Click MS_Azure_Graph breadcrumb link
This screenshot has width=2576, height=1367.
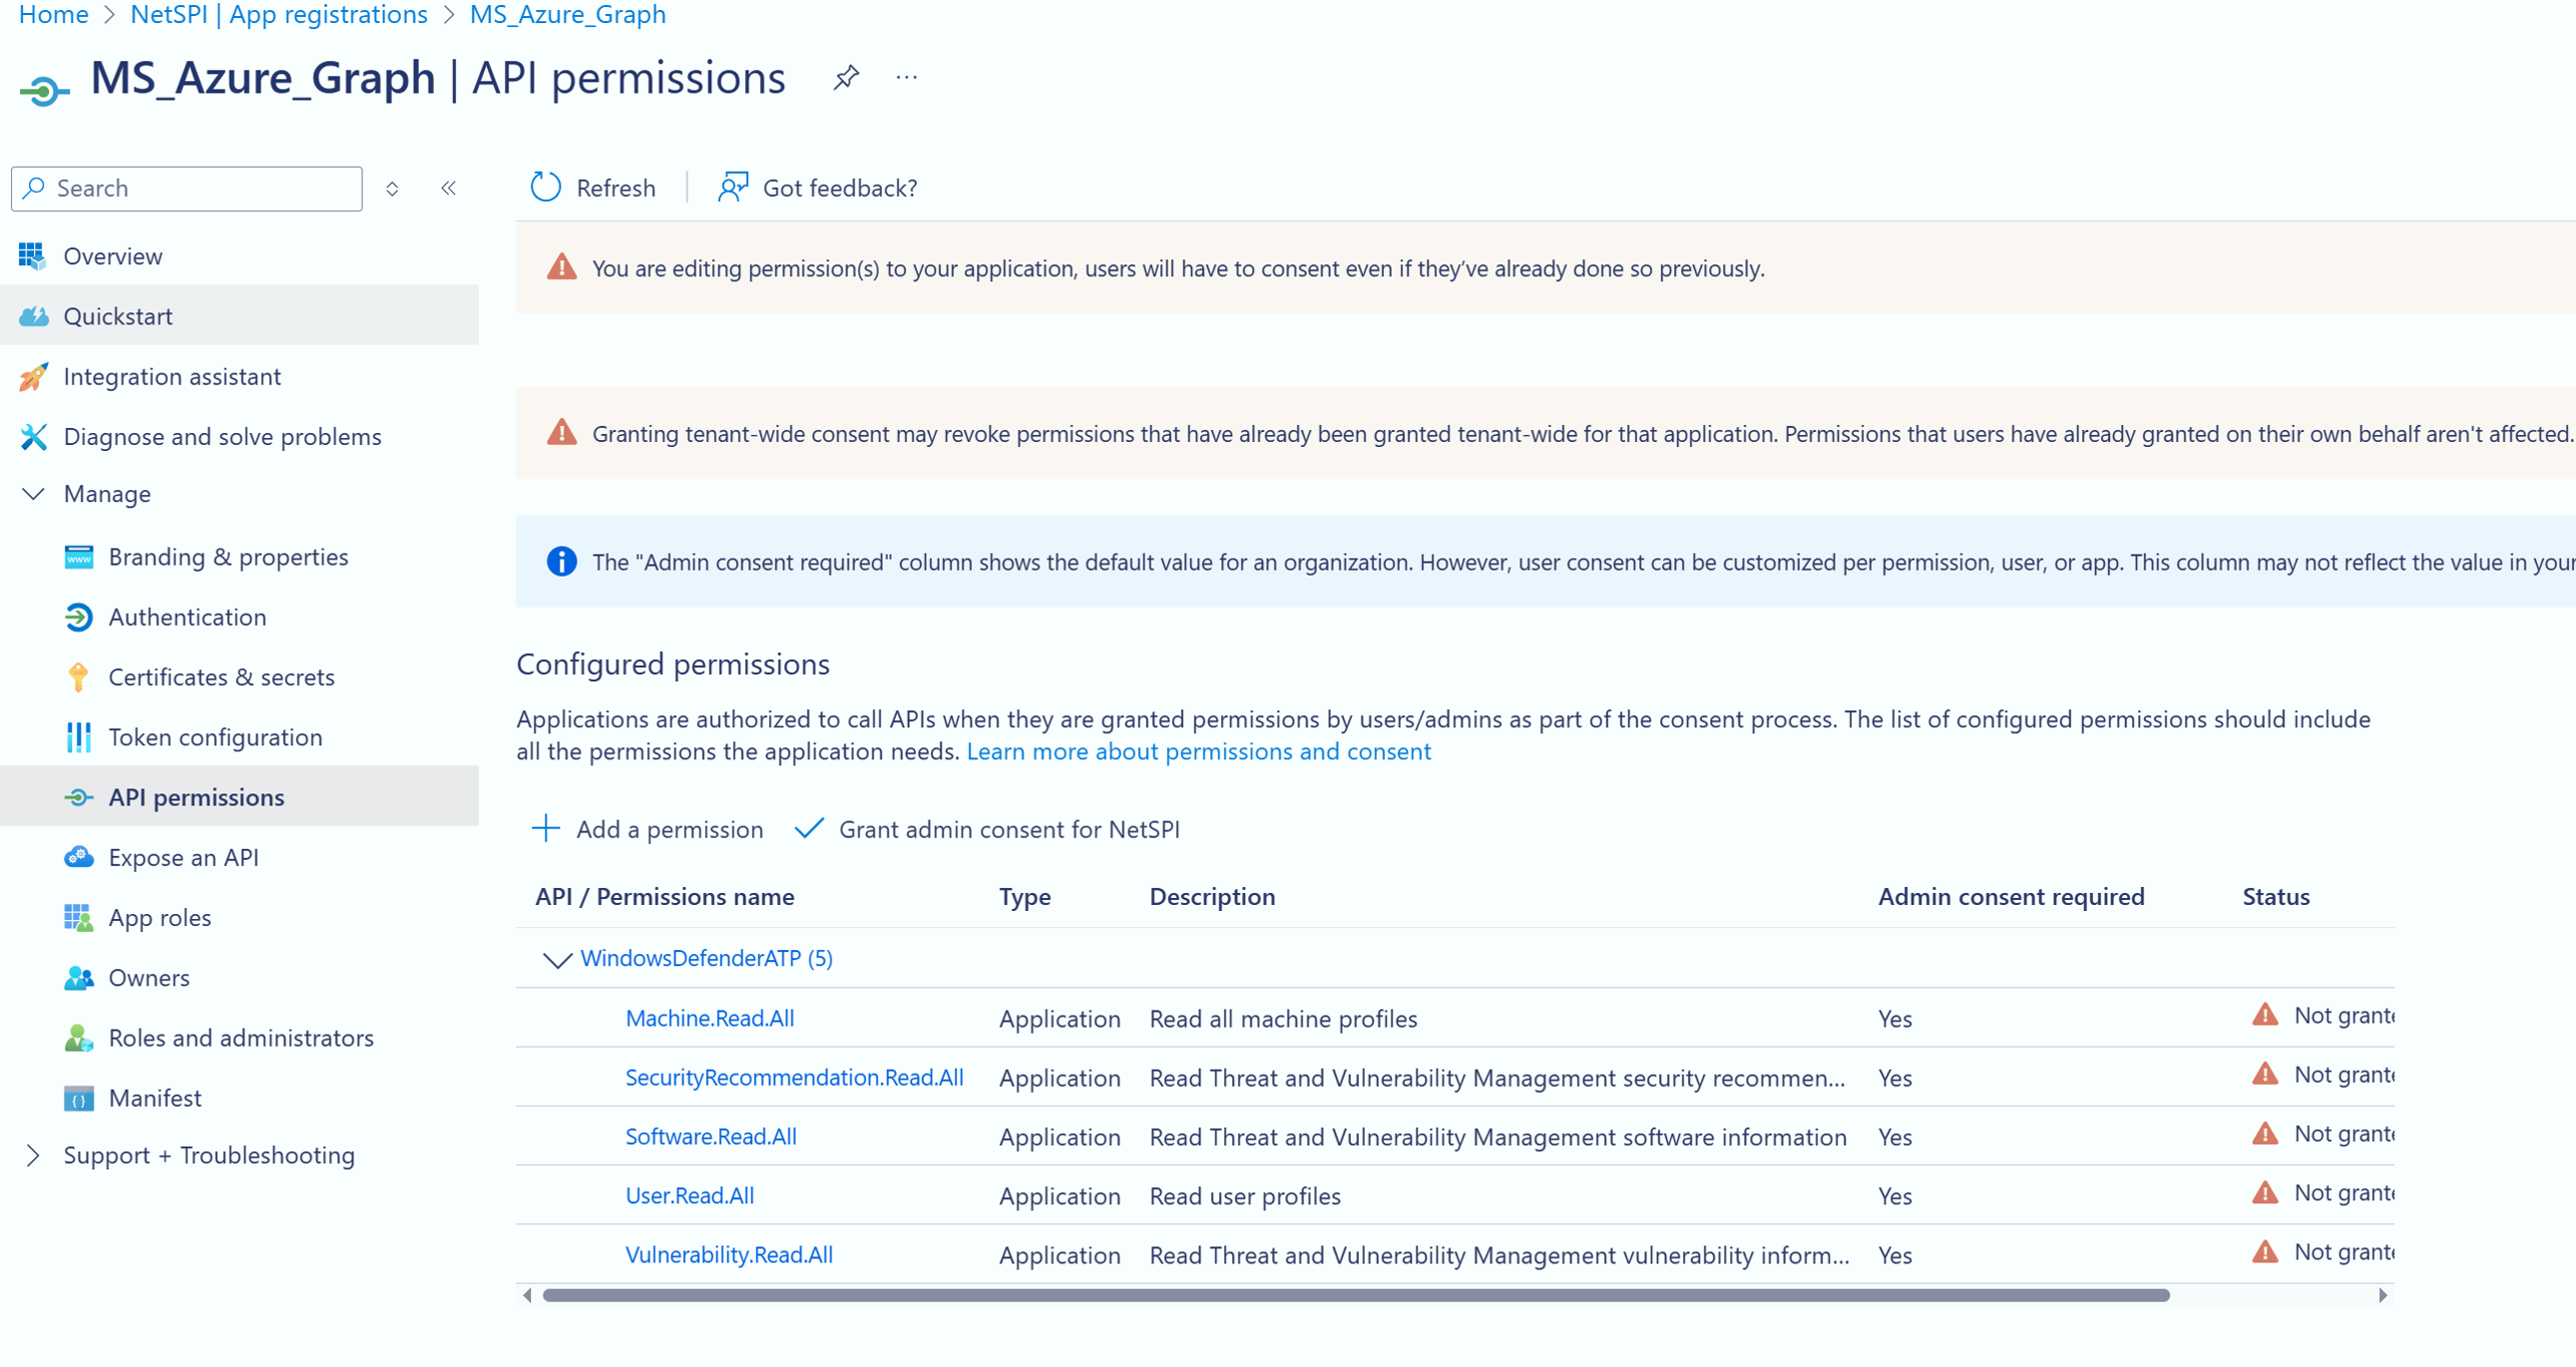coord(568,14)
